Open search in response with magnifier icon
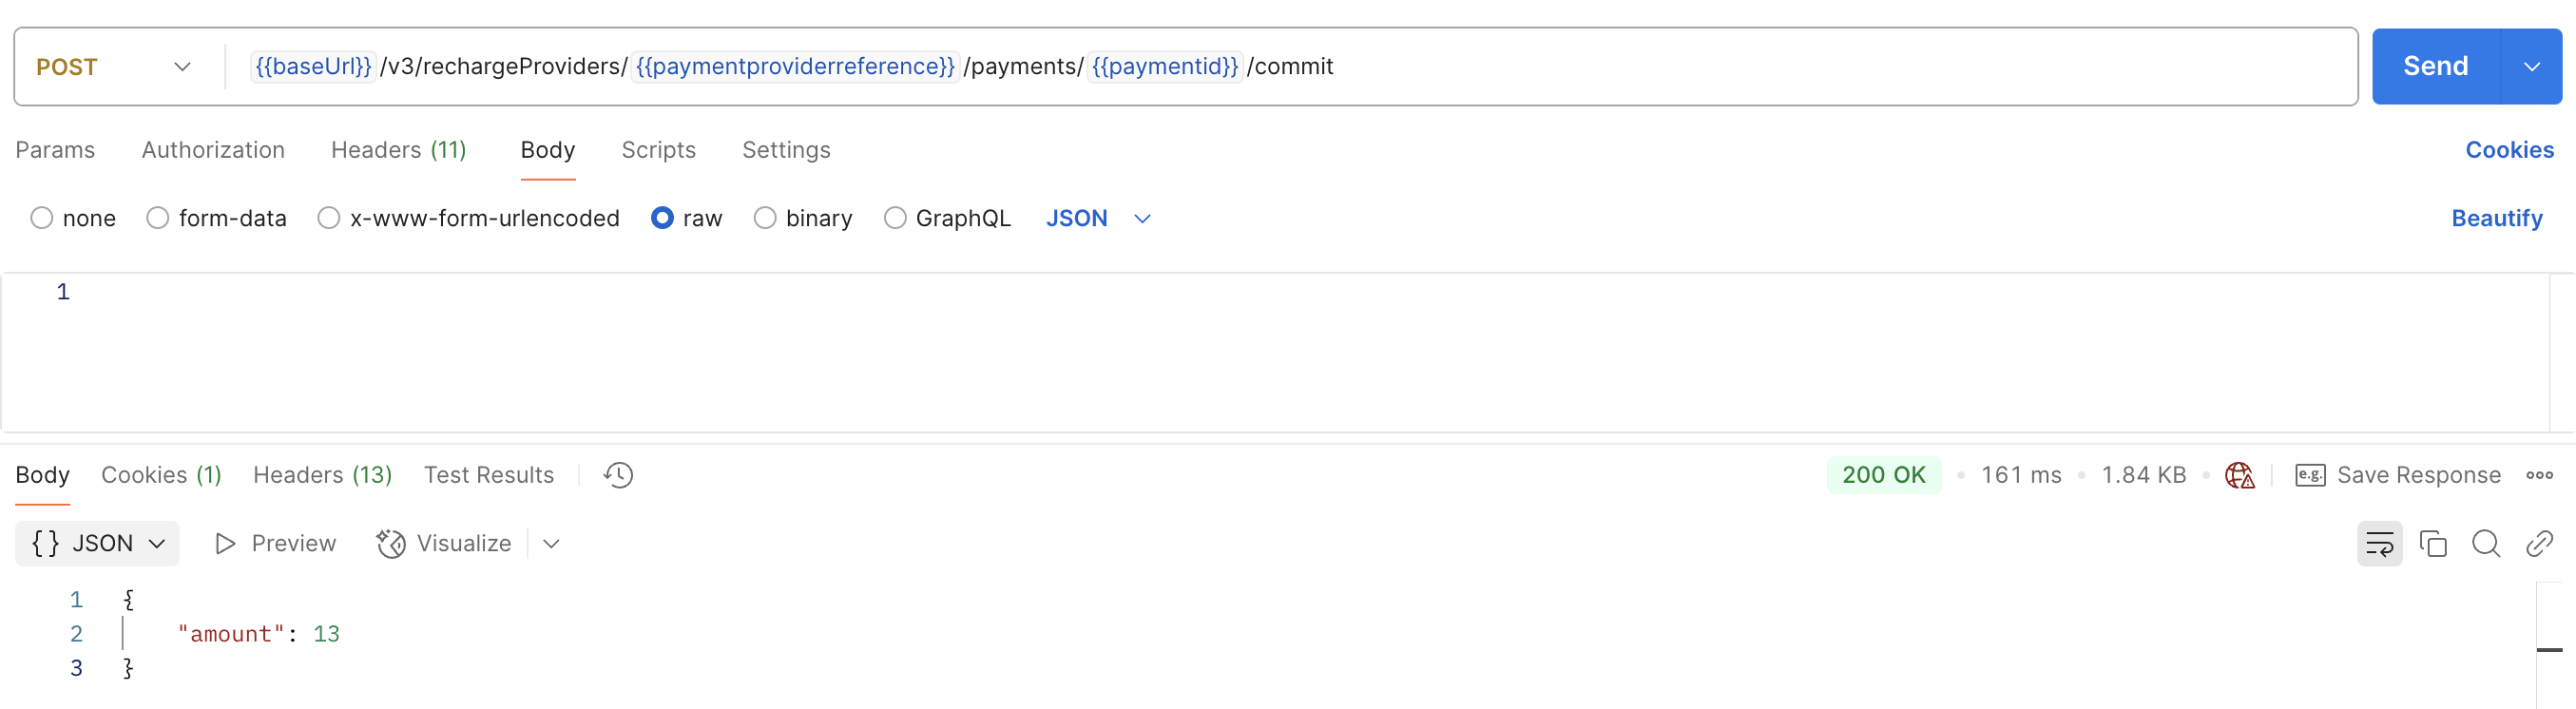This screenshot has height=709, width=2576. 2485,544
